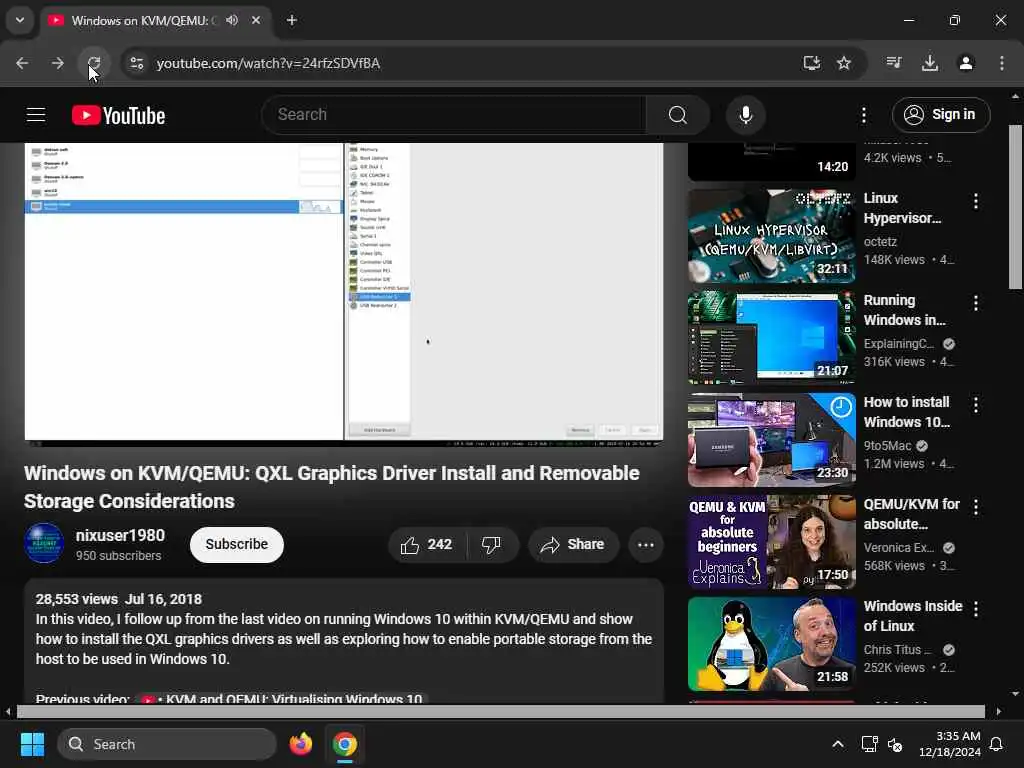This screenshot has width=1024, height=768.
Task: View site information icon in address bar
Action: [136, 63]
